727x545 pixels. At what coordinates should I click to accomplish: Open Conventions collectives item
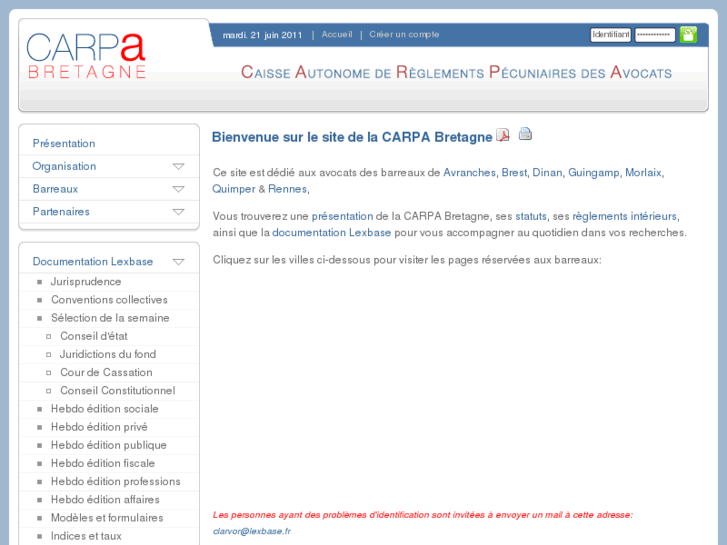(109, 300)
